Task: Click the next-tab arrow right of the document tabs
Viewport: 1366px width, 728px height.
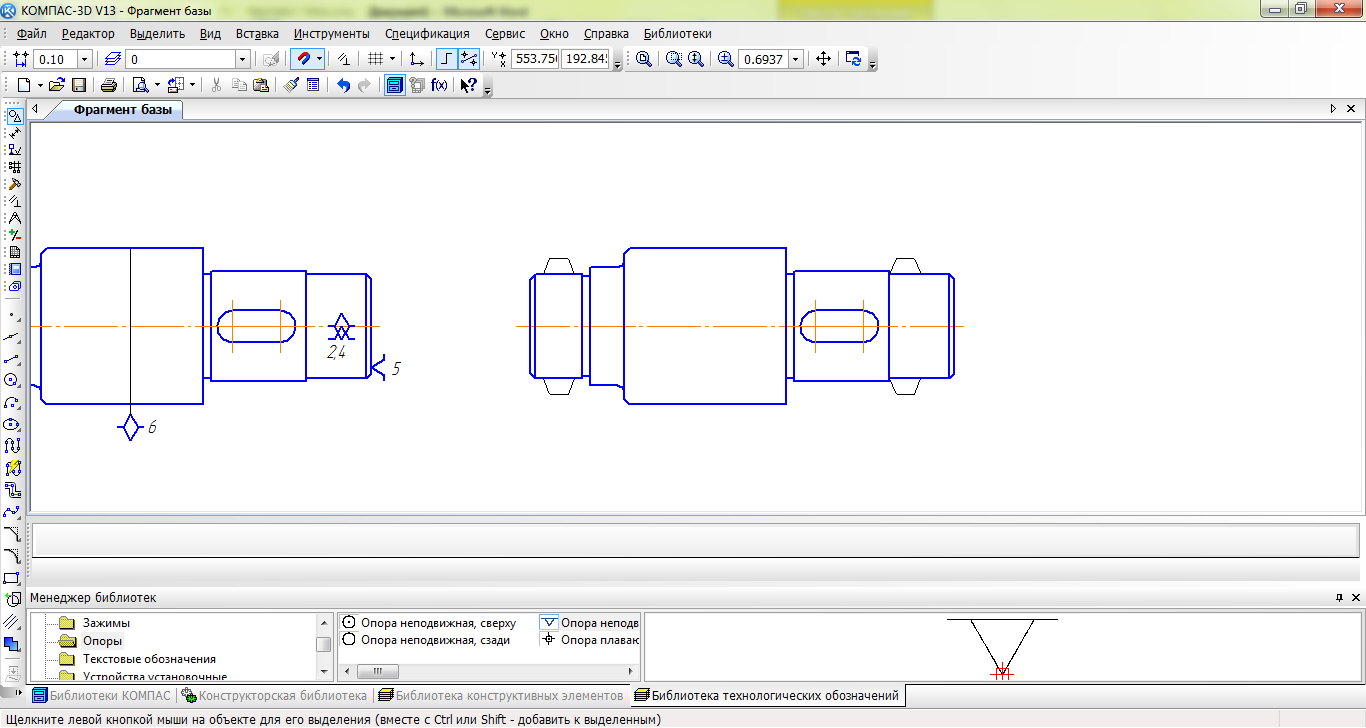Action: pyautogui.click(x=1333, y=108)
